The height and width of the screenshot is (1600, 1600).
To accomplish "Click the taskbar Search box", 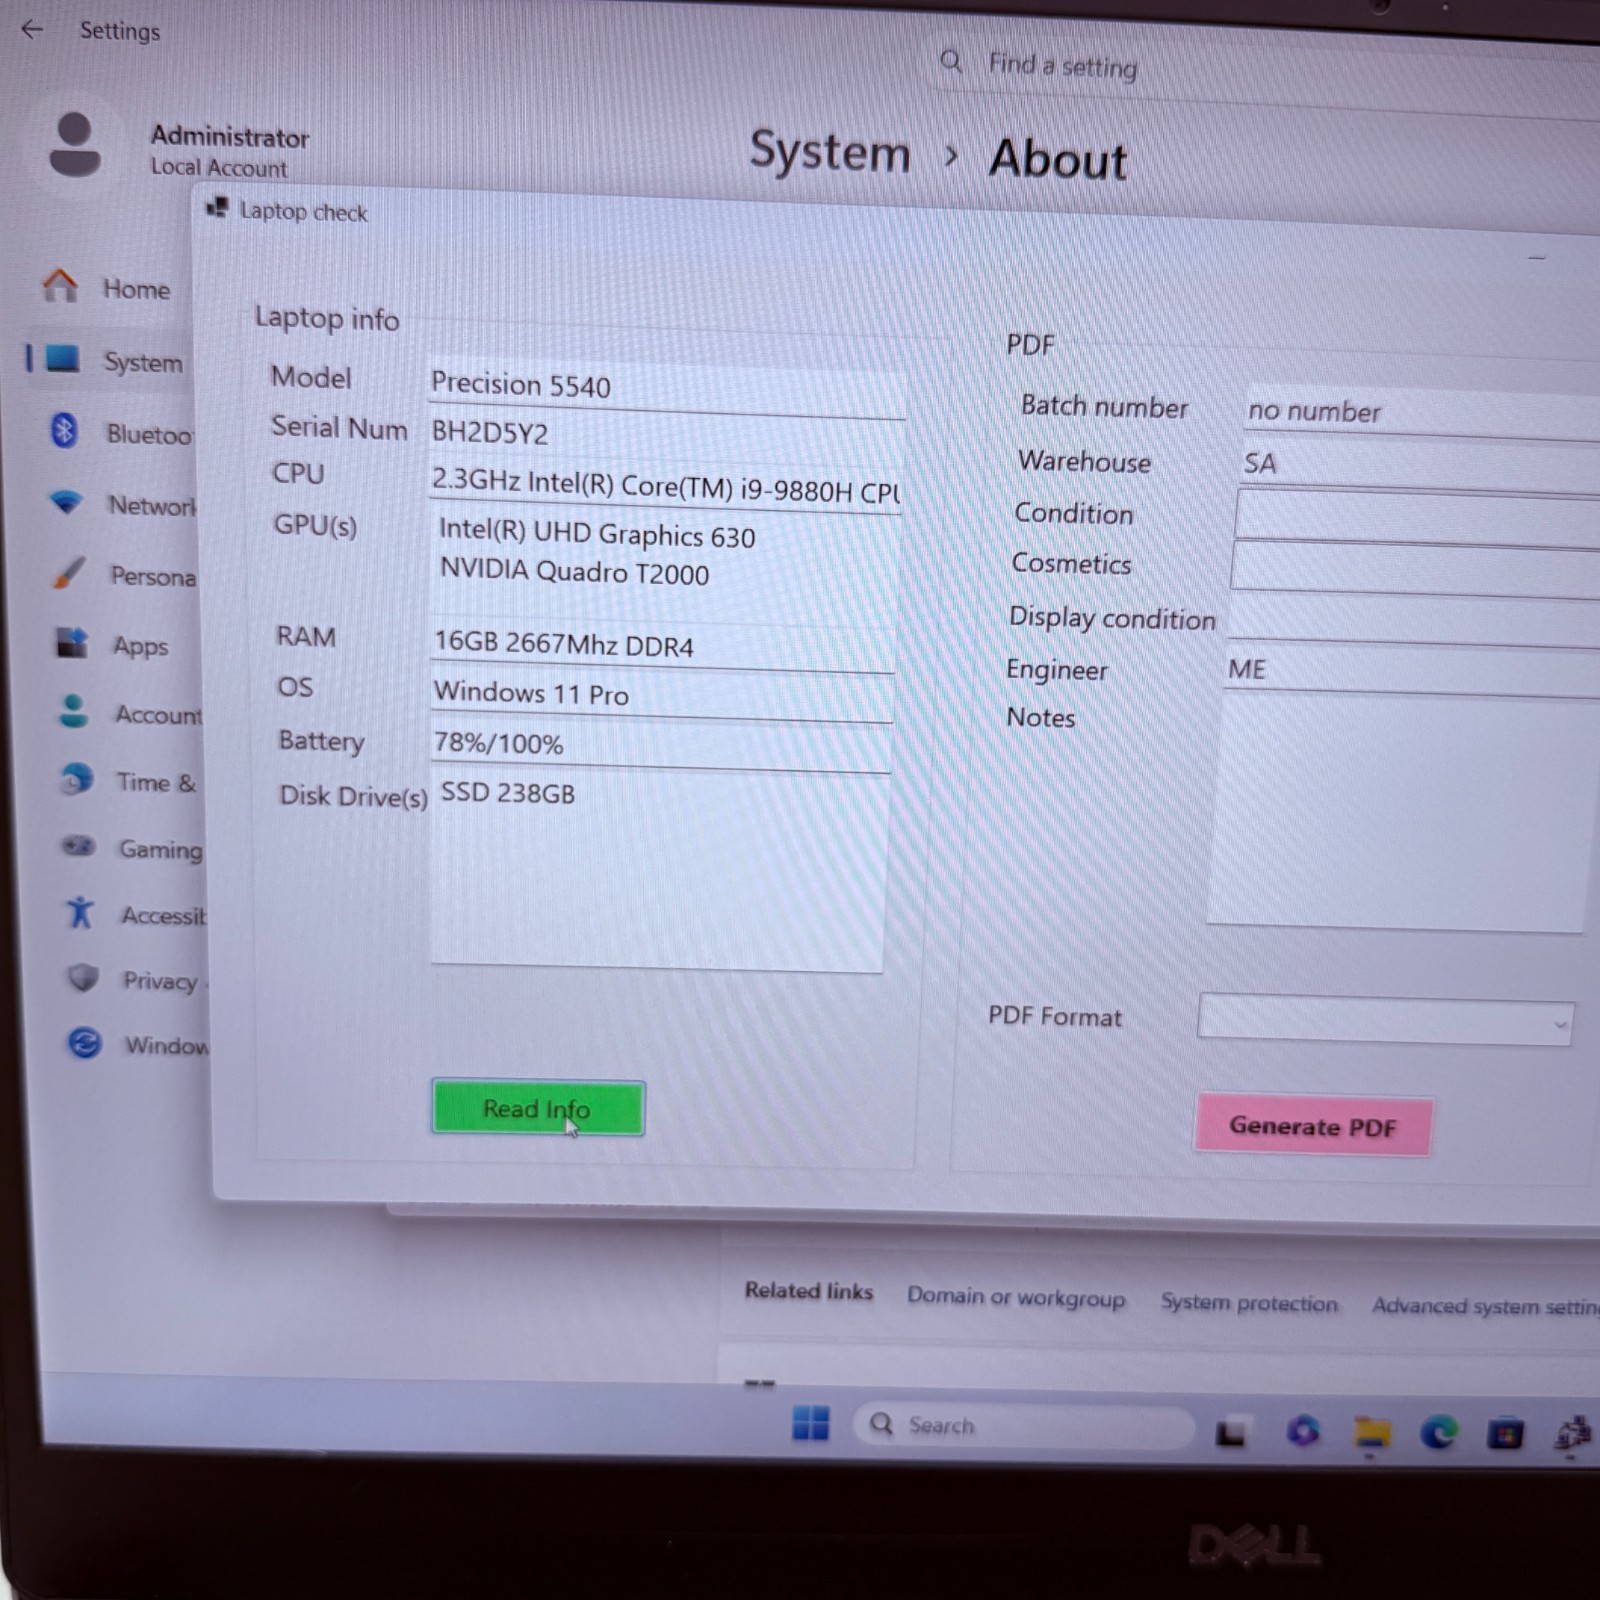I will [x=1024, y=1426].
